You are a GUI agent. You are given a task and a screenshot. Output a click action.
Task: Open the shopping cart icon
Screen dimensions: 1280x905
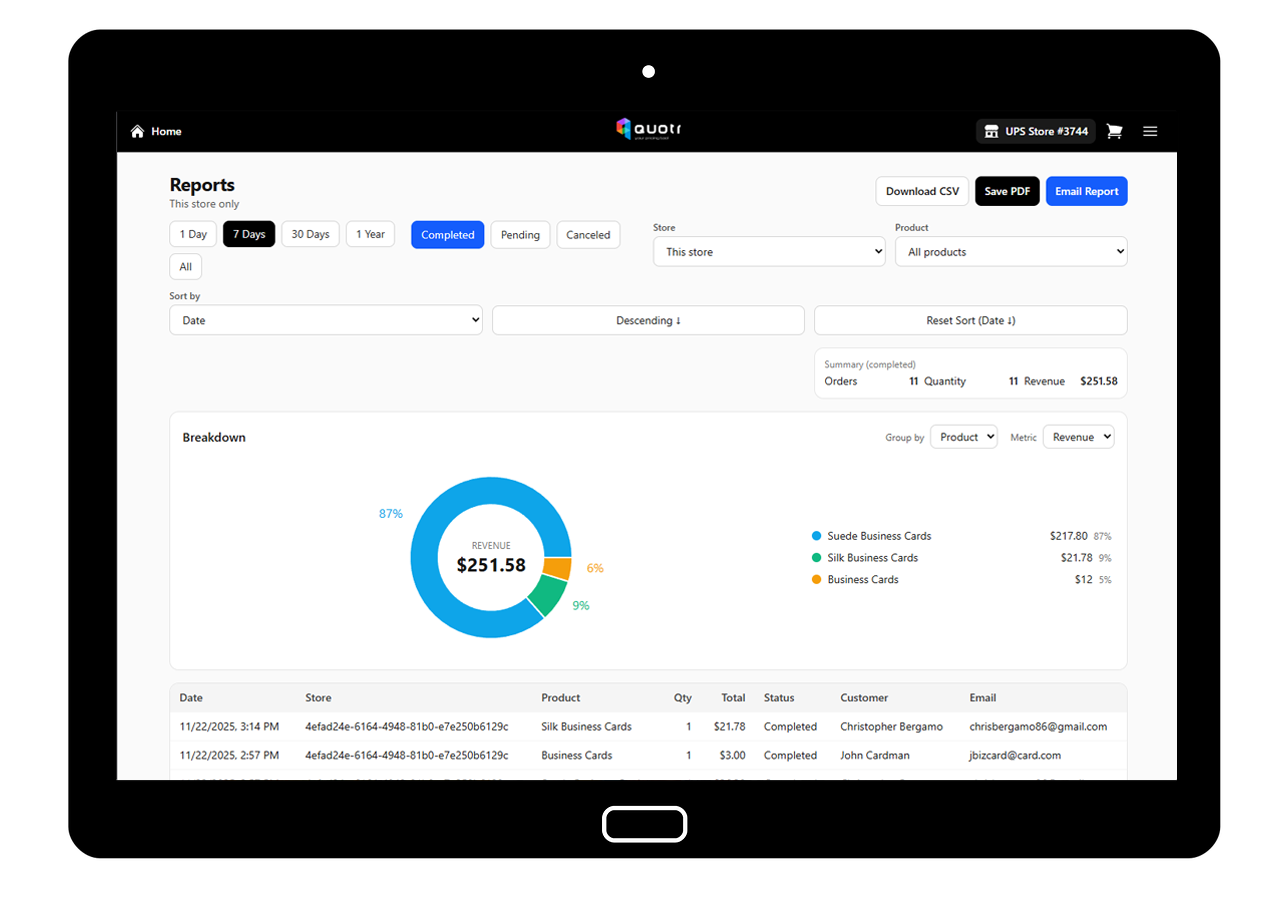1114,131
